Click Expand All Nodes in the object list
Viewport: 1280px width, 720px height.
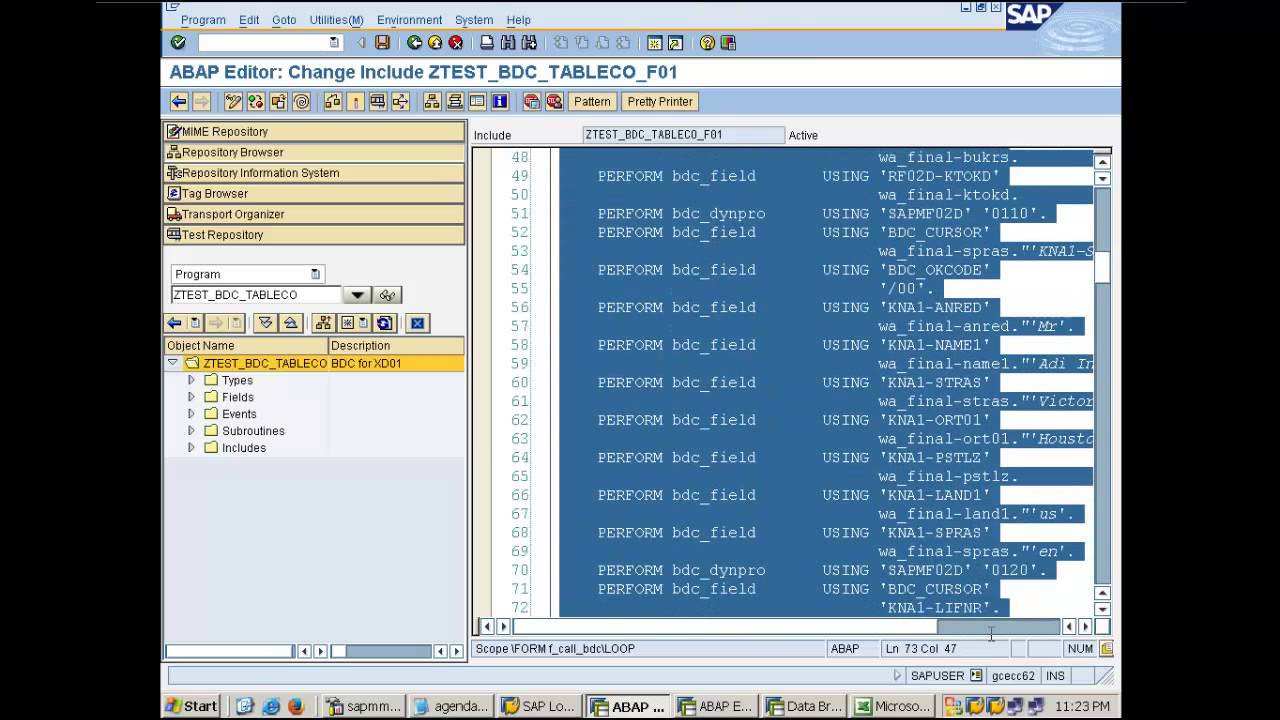[x=265, y=323]
